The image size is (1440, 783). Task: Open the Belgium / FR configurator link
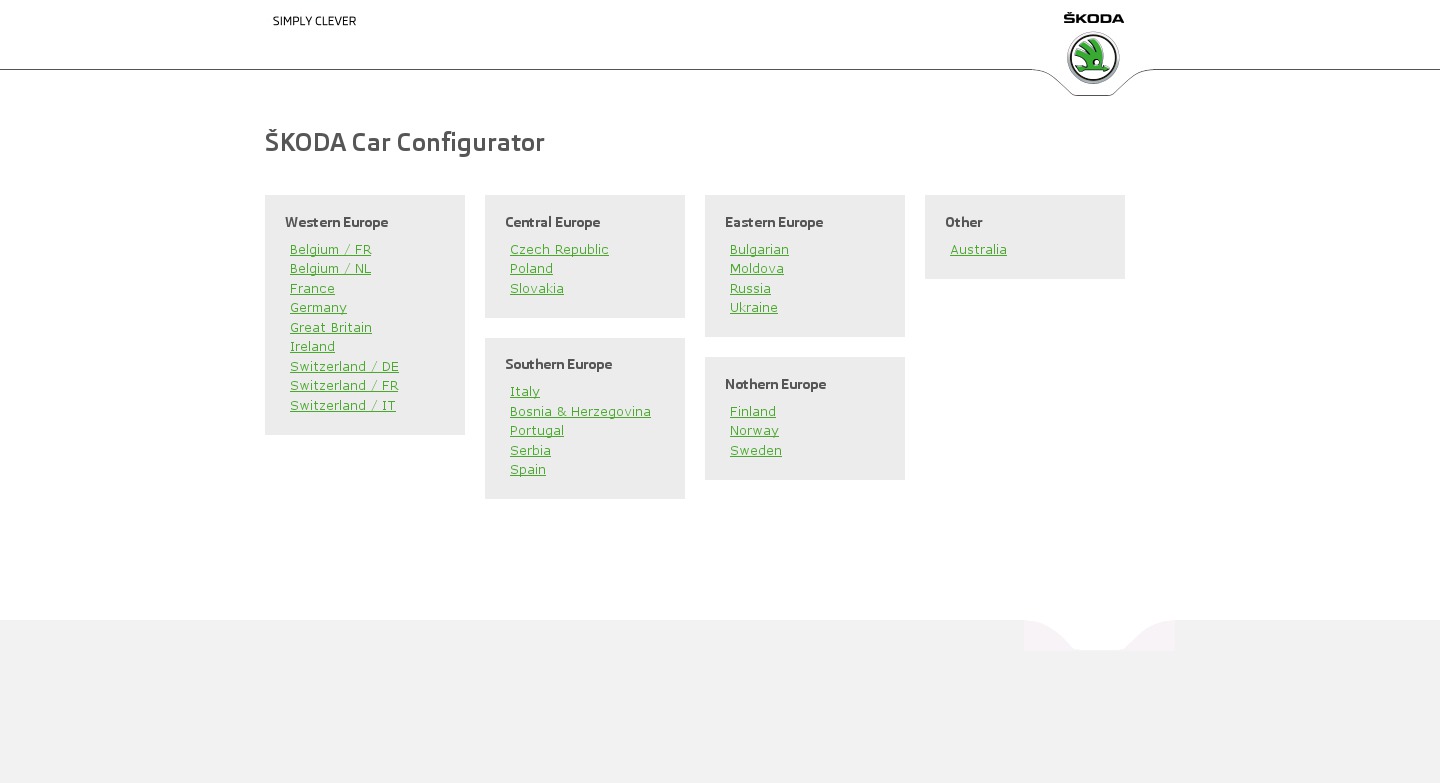(330, 249)
